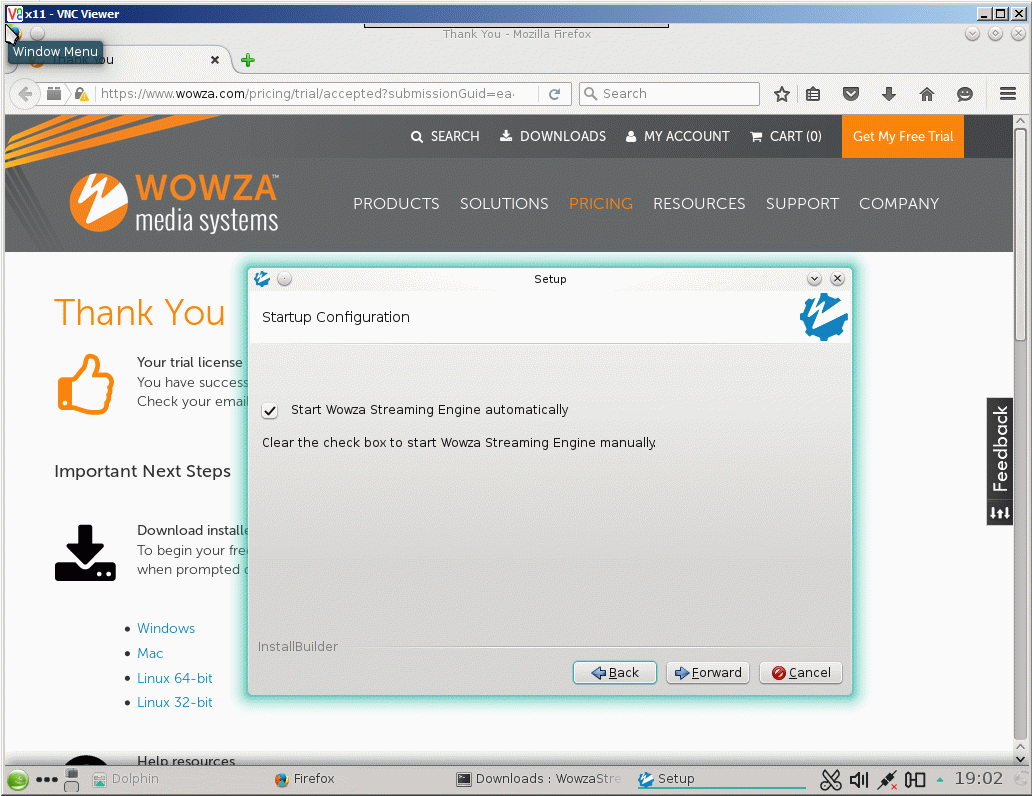The width and height of the screenshot is (1032, 796).
Task: Click the volume tray icon
Action: [859, 780]
